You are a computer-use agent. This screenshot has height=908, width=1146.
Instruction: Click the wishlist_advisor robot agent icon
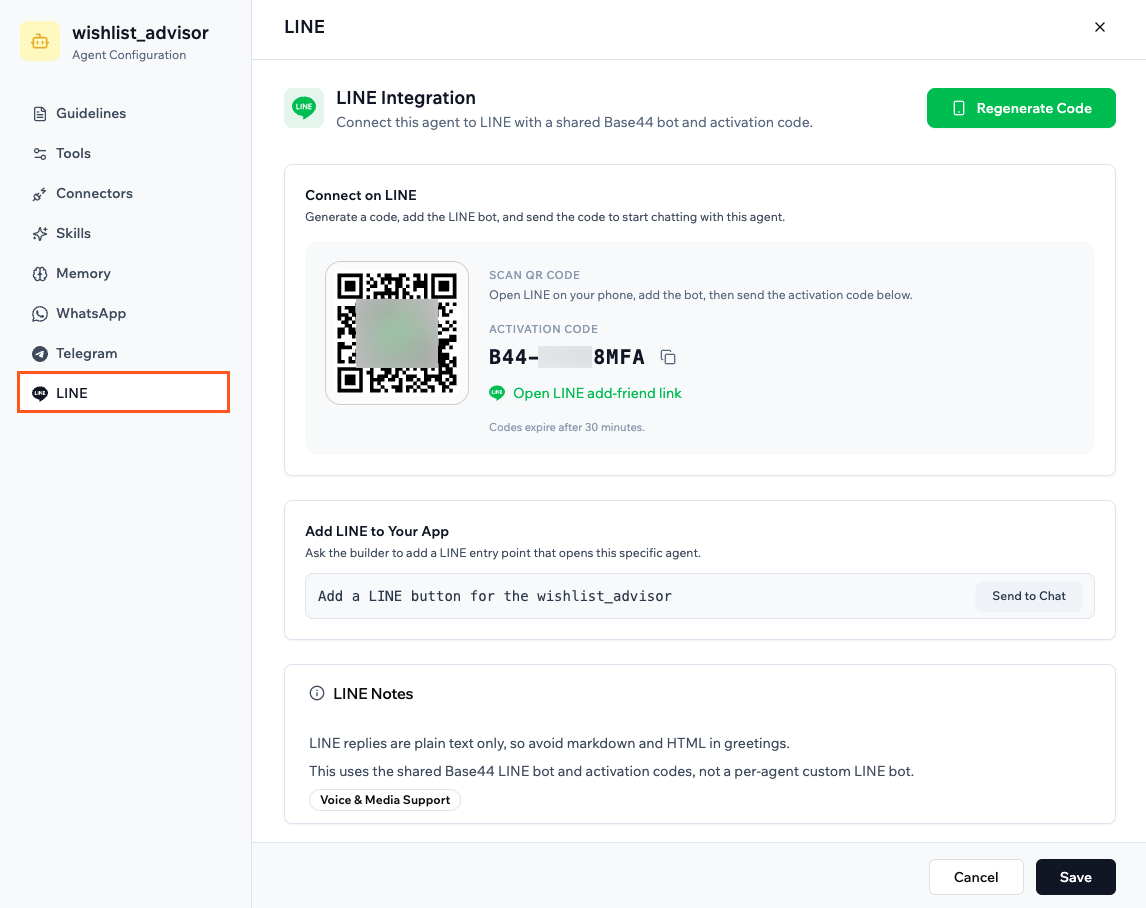coord(40,42)
